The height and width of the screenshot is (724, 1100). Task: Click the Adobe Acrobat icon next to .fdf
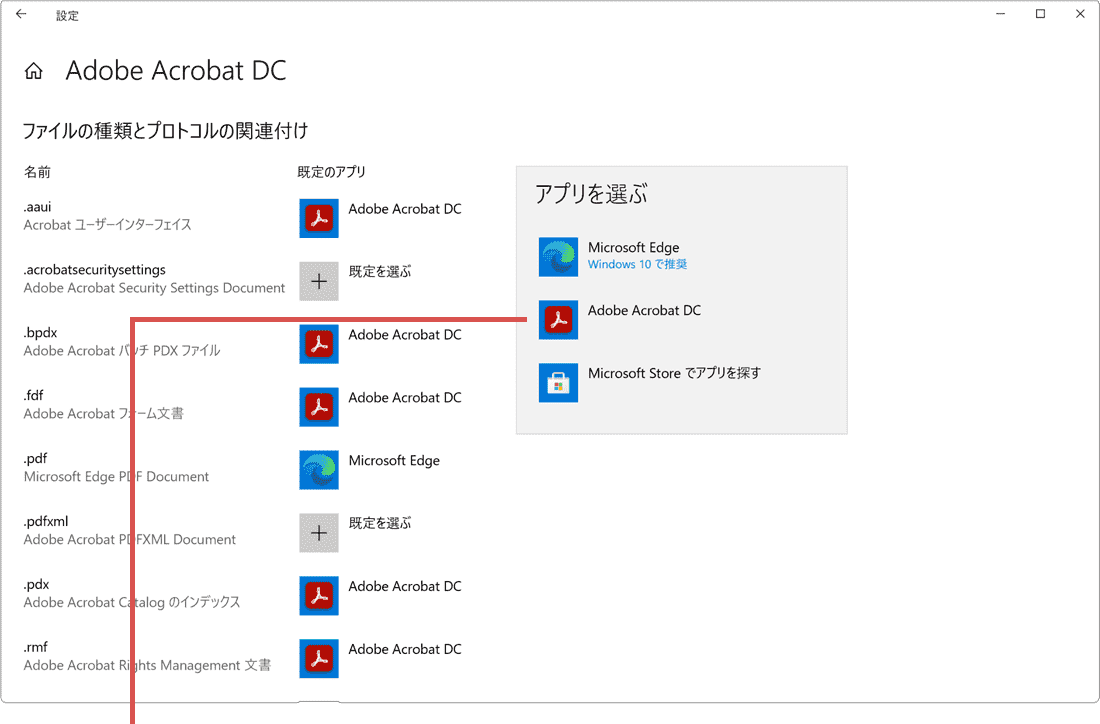click(318, 407)
